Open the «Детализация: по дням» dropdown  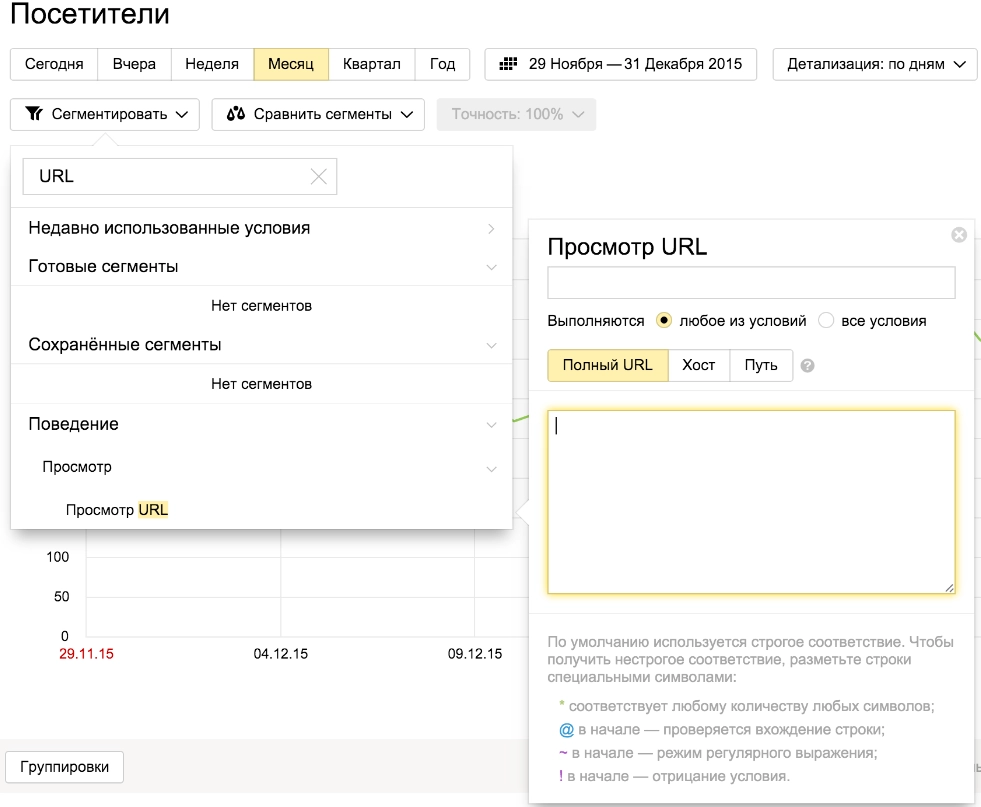874,63
